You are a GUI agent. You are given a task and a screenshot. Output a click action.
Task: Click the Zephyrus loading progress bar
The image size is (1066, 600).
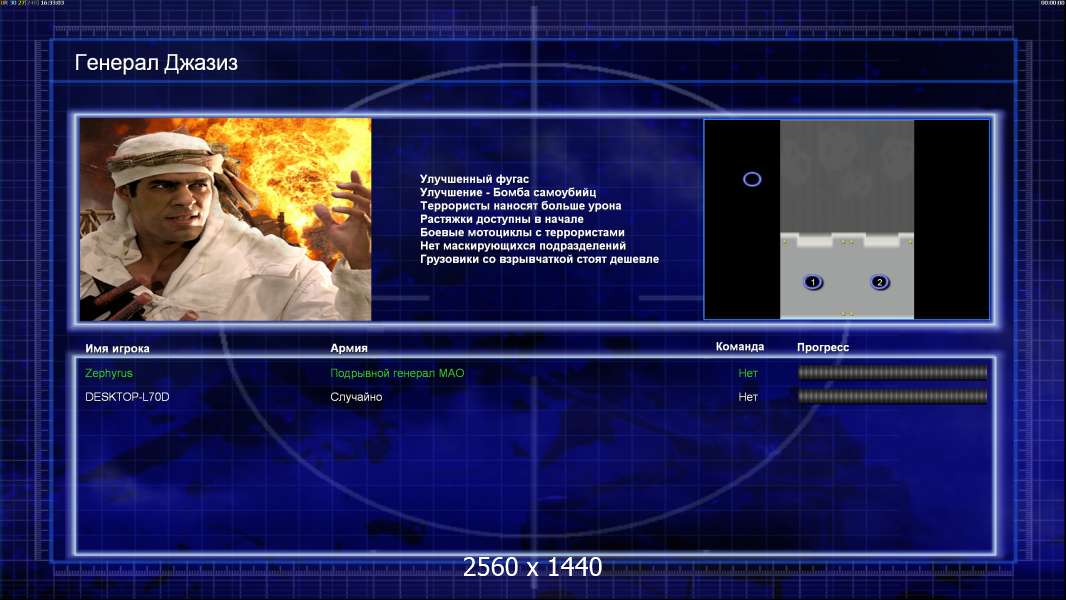[893, 372]
